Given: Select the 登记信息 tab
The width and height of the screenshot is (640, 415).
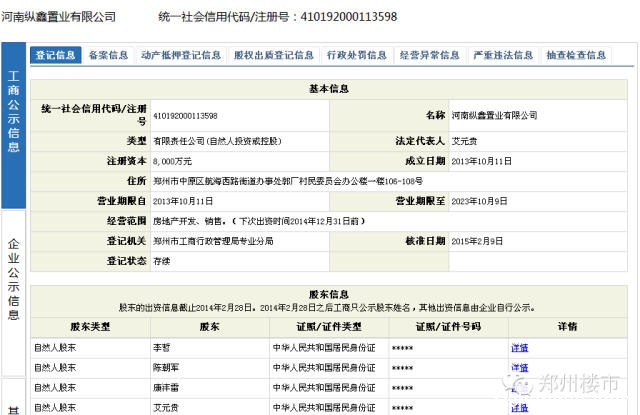Looking at the screenshot, I should coord(56,55).
